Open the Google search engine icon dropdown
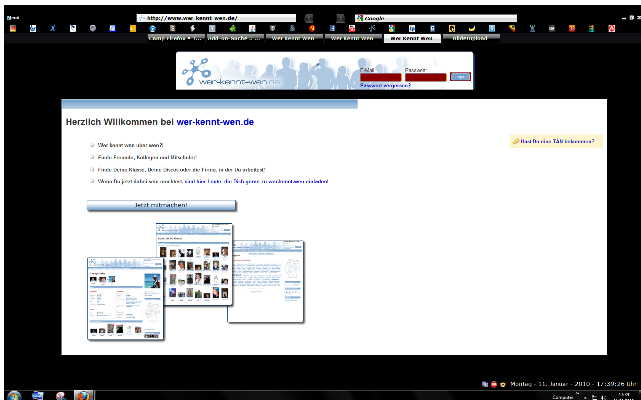 359,18
